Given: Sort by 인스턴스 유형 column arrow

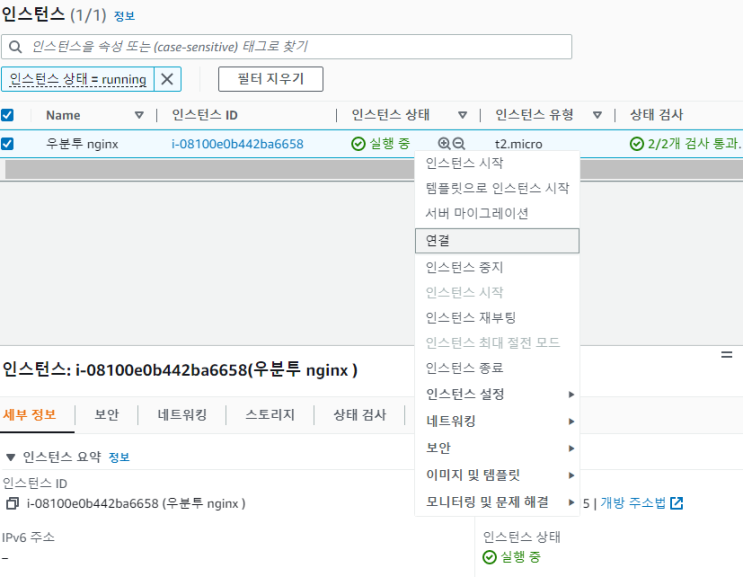Looking at the screenshot, I should [x=597, y=115].
